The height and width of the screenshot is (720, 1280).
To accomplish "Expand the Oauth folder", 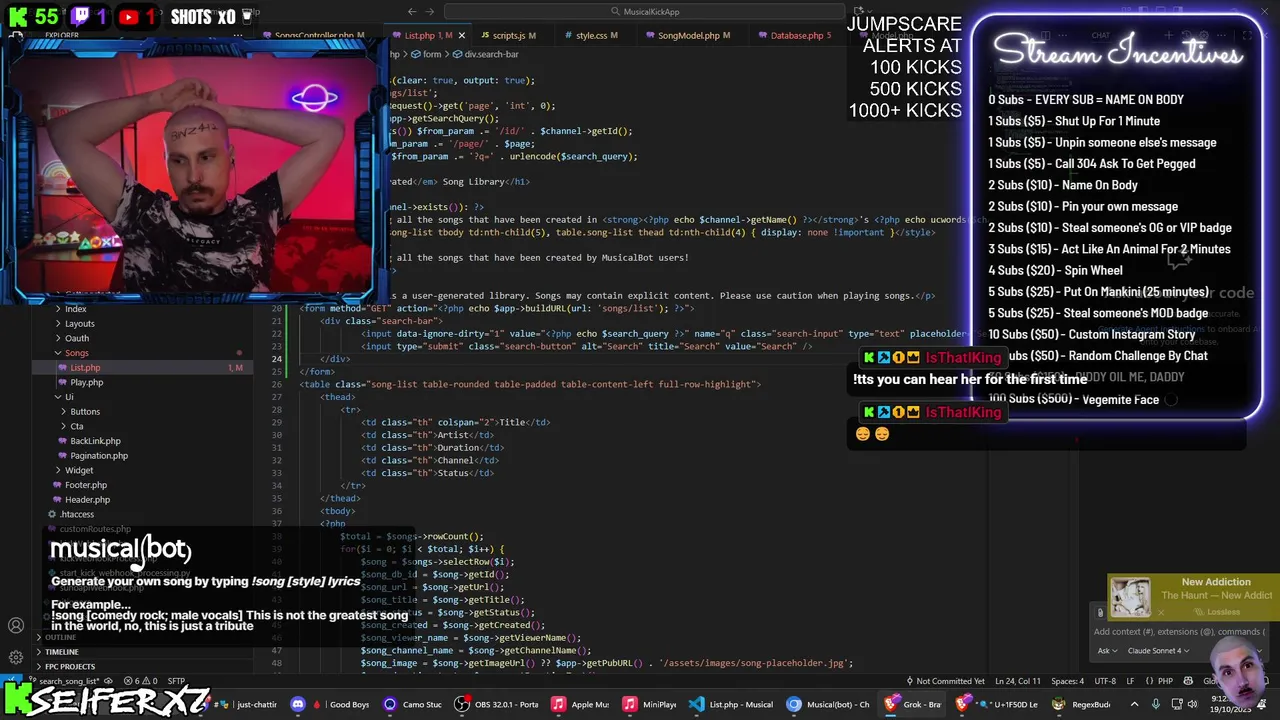I will point(76,338).
